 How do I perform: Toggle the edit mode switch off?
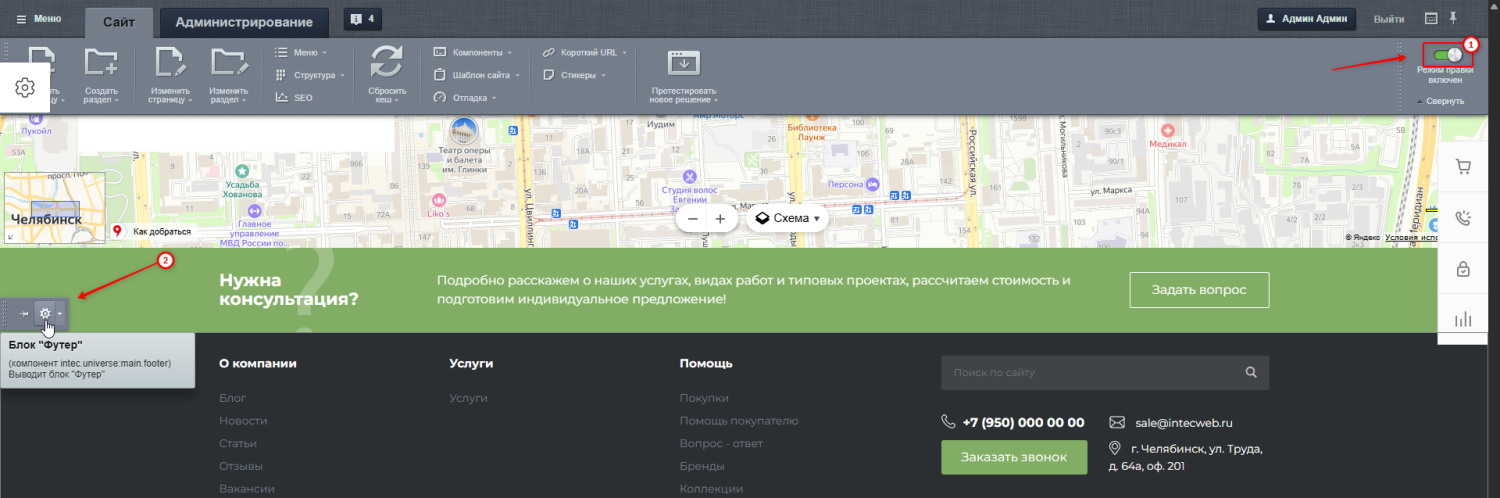coord(1446,55)
